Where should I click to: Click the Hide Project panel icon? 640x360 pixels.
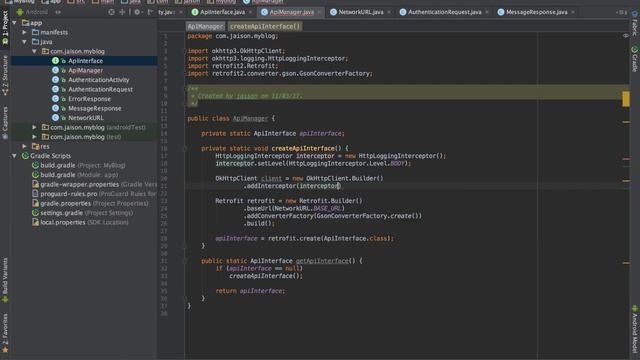point(150,12)
